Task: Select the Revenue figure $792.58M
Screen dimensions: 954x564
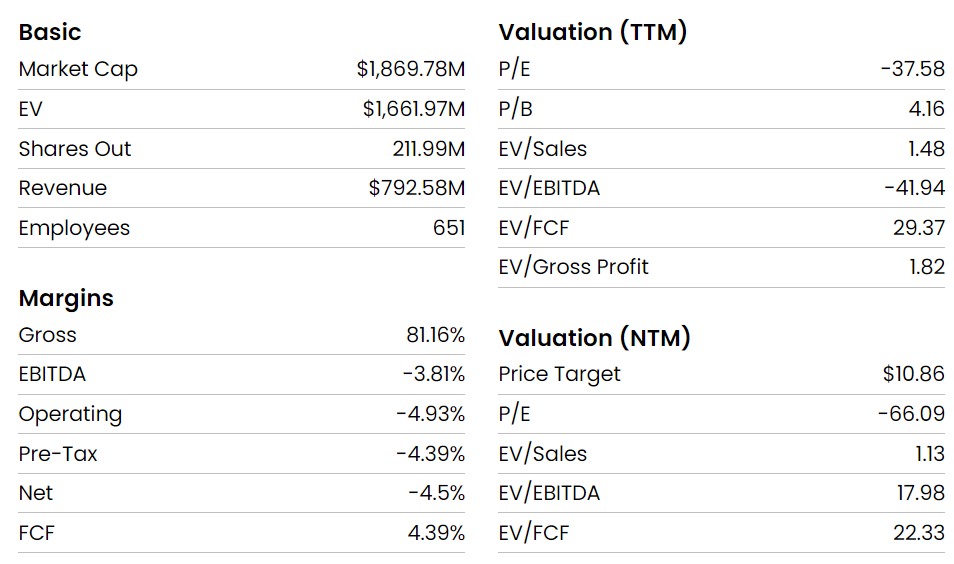Action: 416,188
